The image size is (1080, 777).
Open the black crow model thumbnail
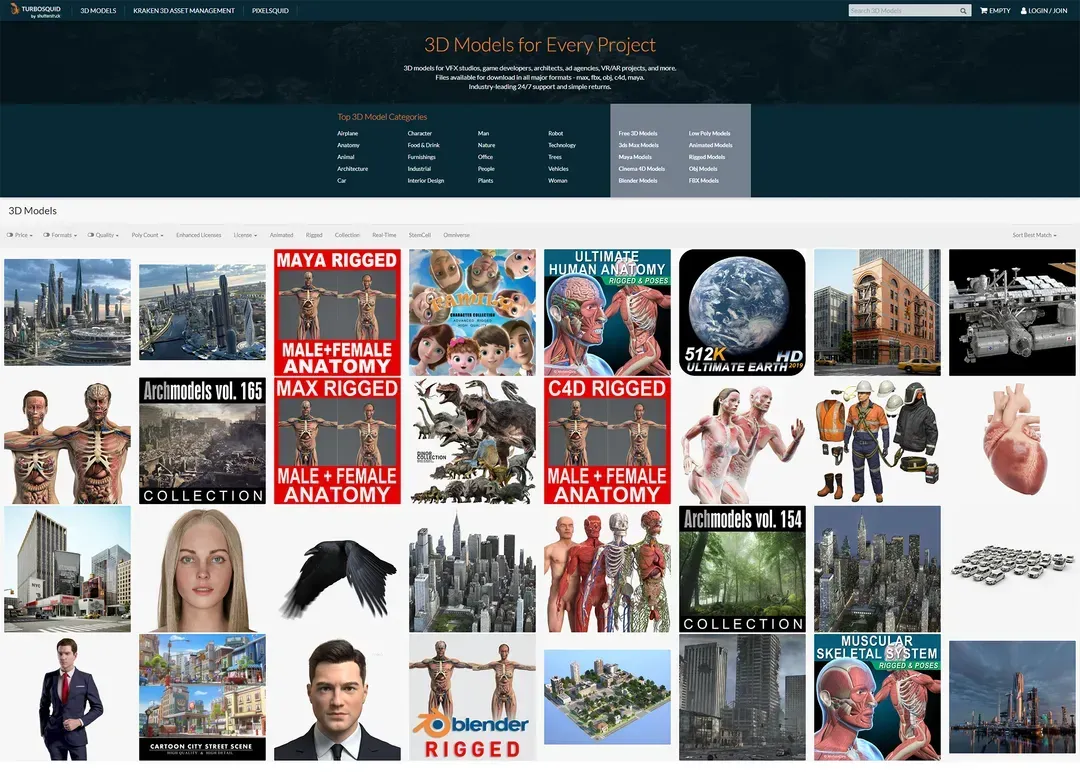coord(337,569)
